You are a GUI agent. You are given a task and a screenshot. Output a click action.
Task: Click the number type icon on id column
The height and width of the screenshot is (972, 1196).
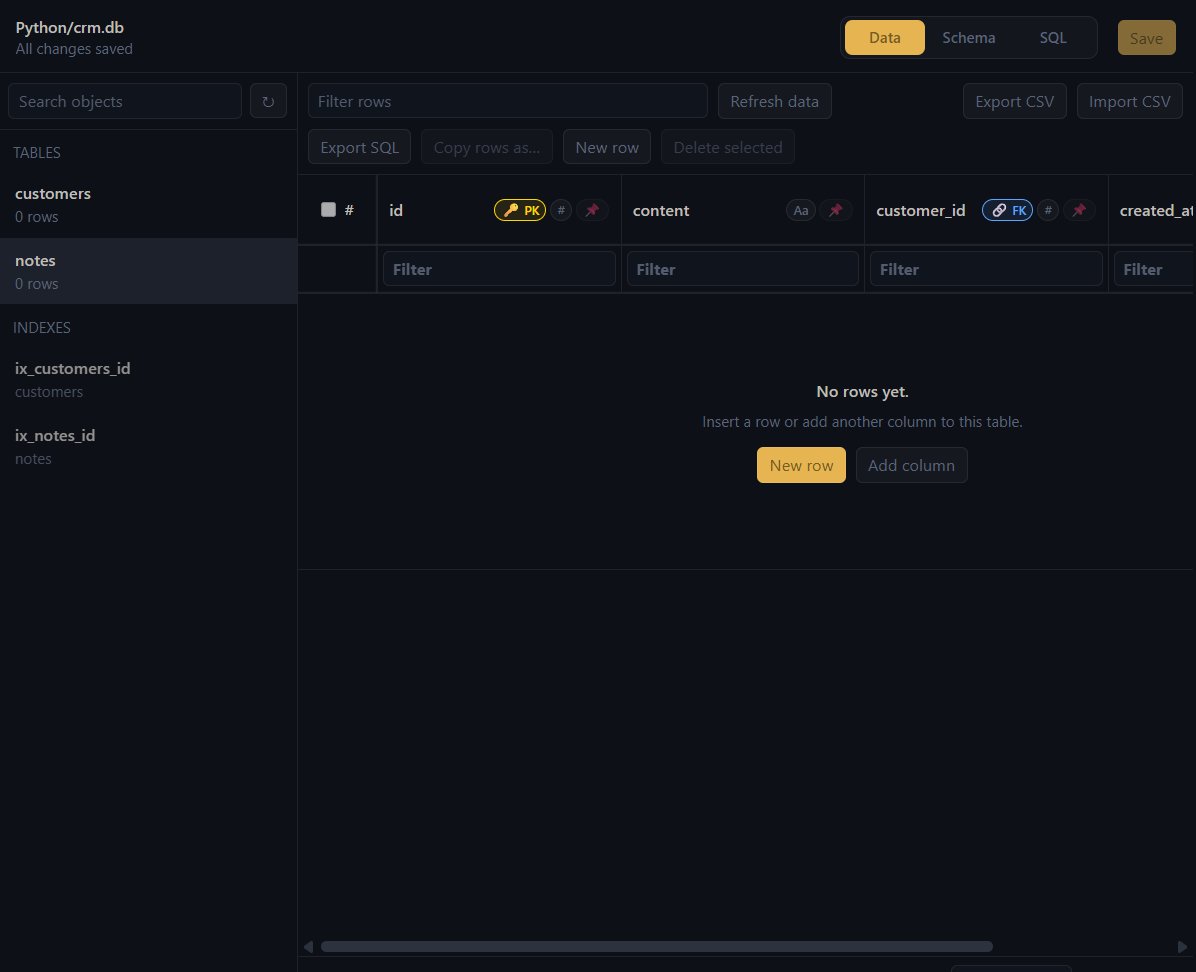tap(561, 210)
